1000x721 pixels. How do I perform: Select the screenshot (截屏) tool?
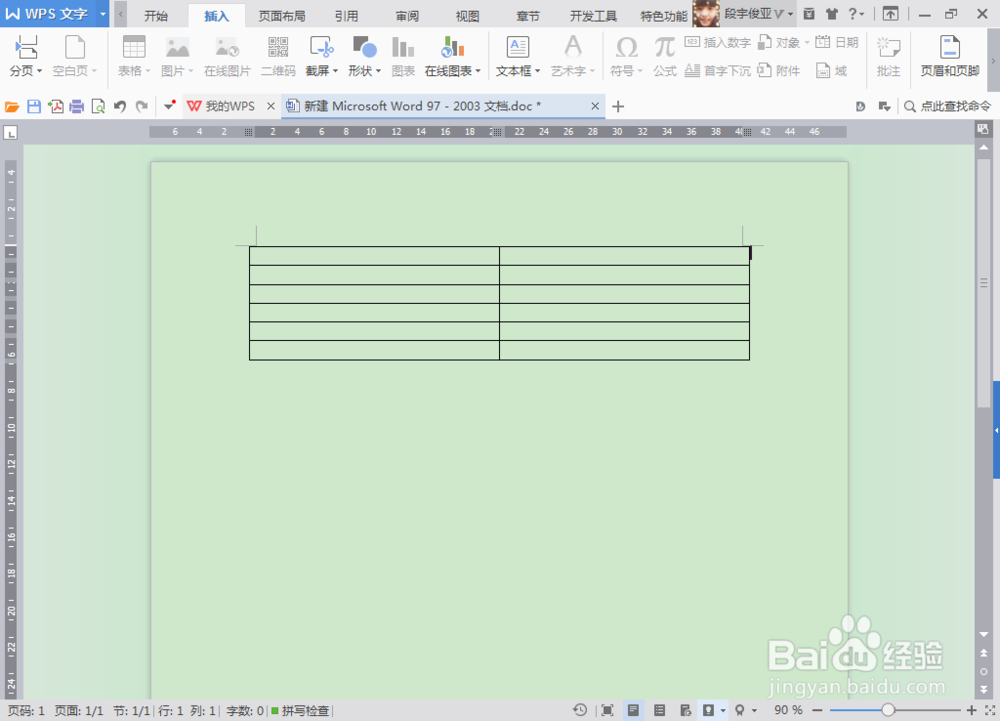point(321,55)
